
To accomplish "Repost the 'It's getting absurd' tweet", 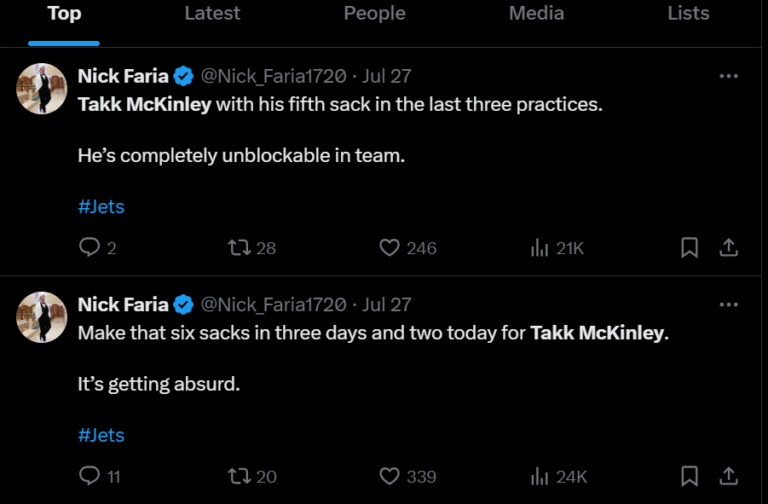I will 239,476.
